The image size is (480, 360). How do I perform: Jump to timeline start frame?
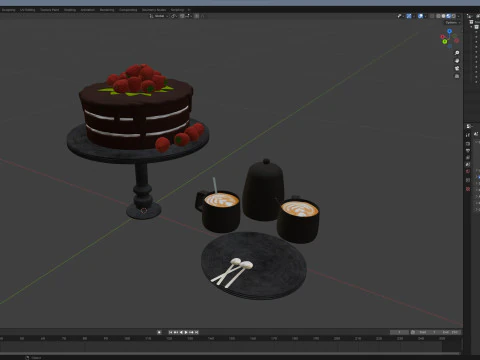pyautogui.click(x=170, y=332)
